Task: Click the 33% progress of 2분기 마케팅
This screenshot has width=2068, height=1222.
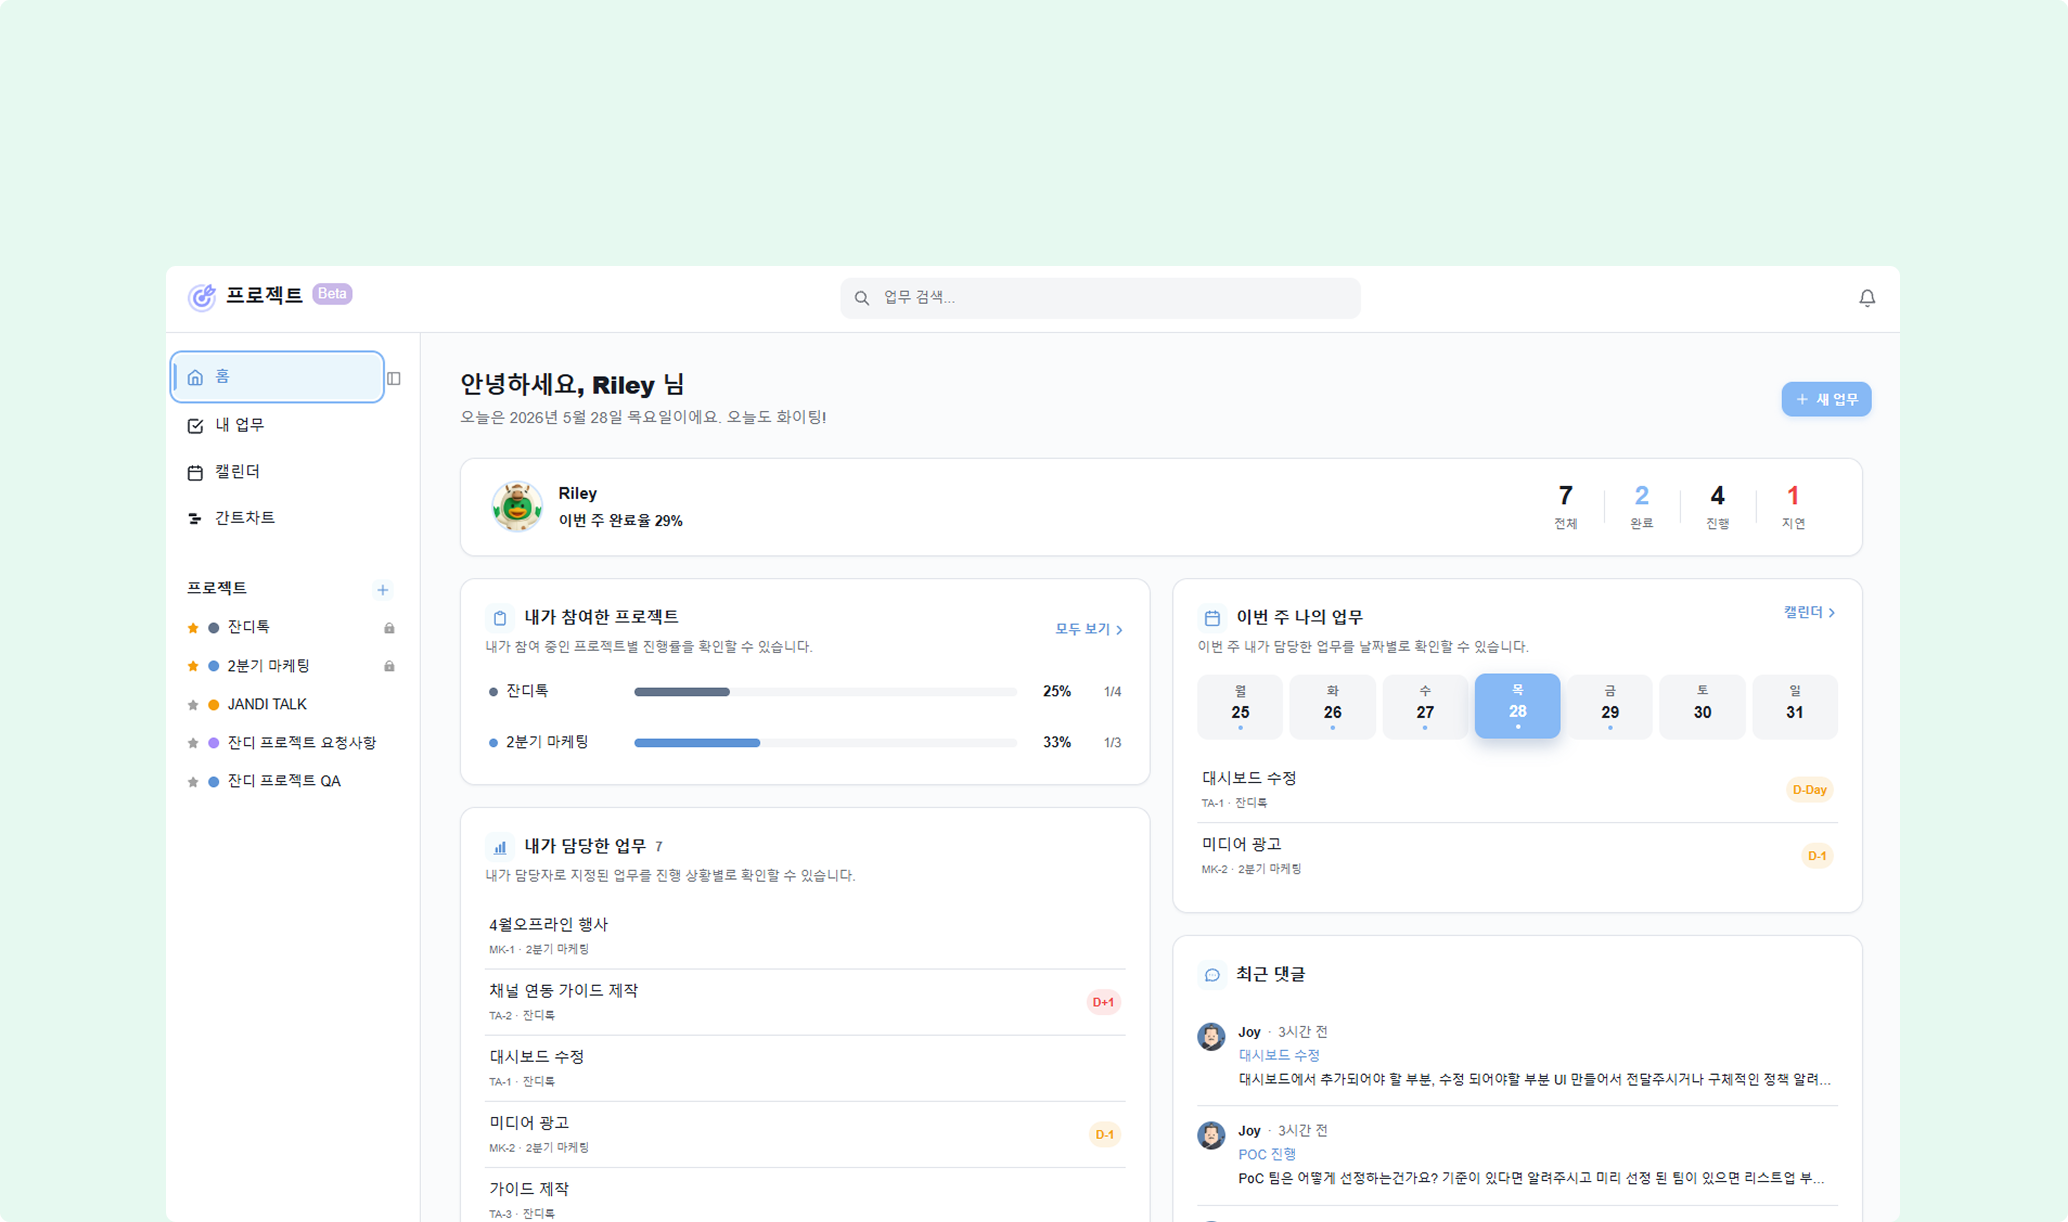Action: coord(1057,743)
